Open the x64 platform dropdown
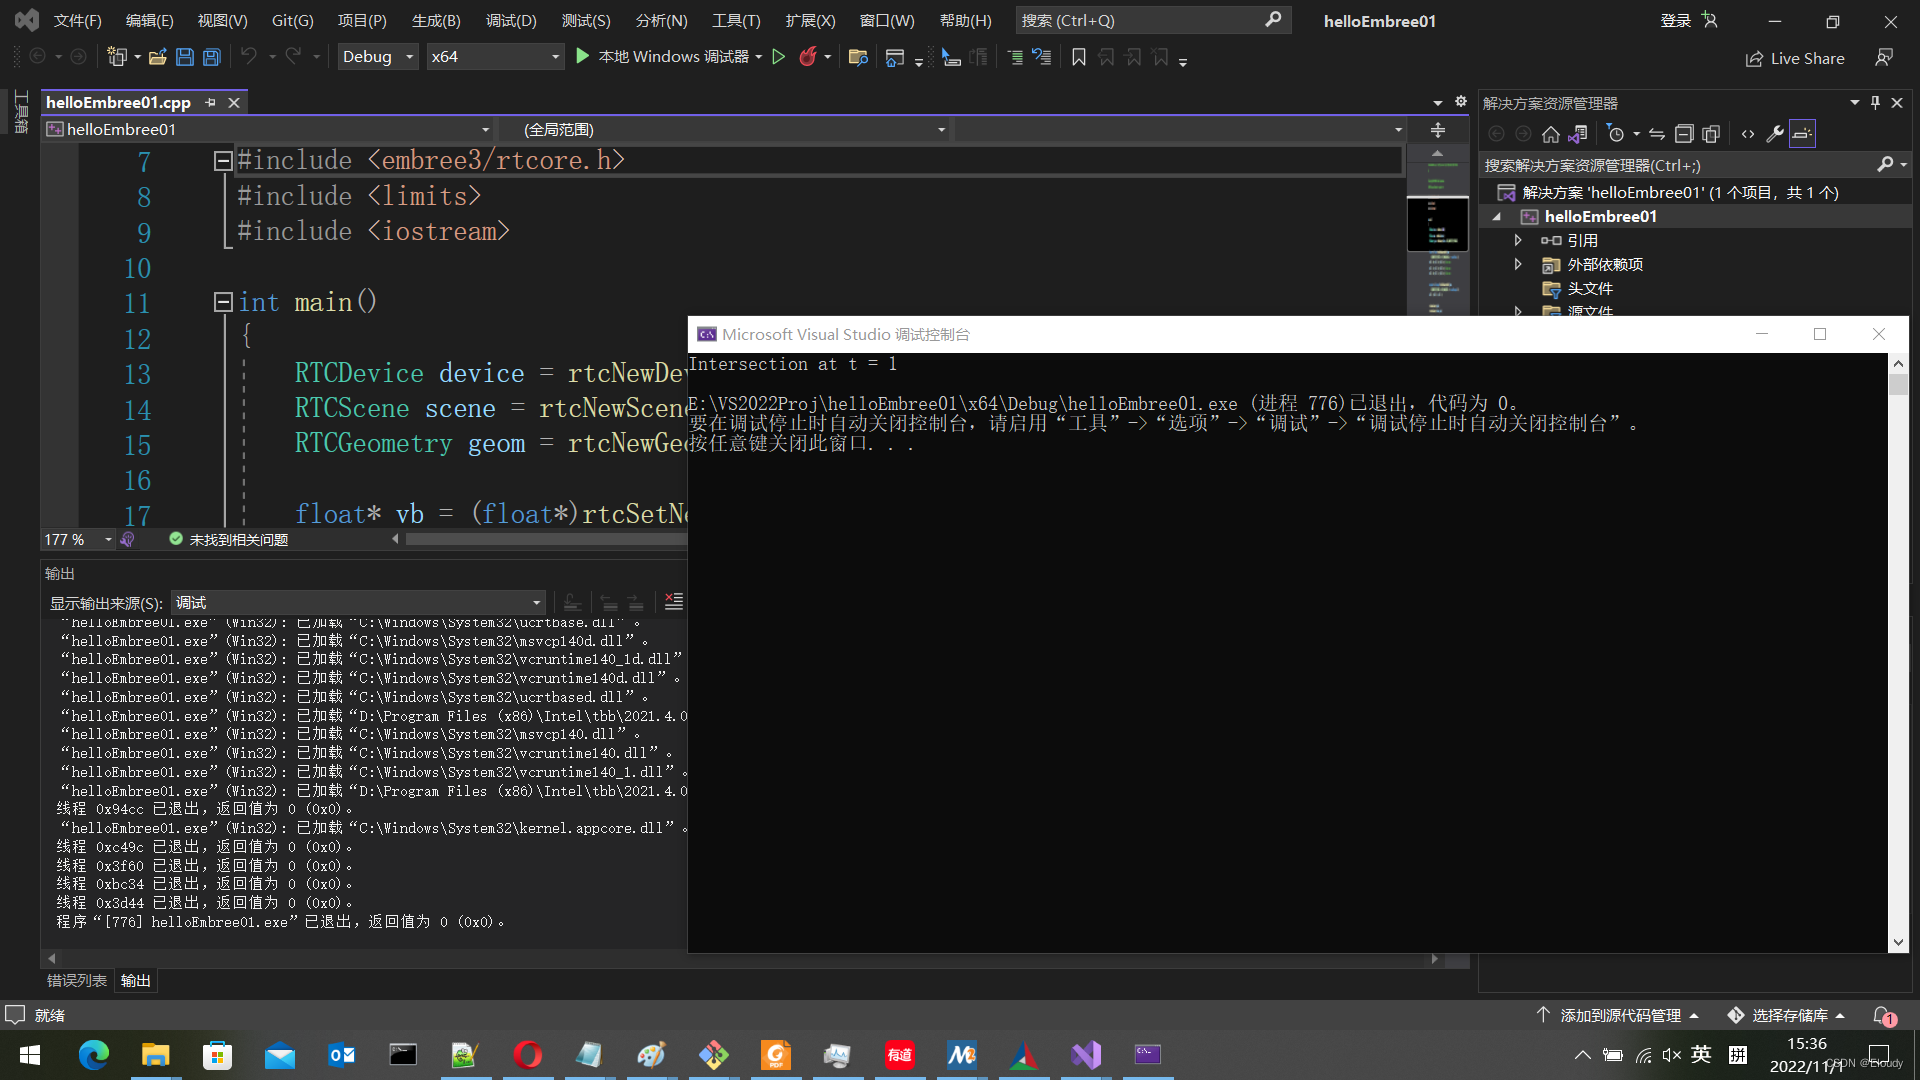The height and width of the screenshot is (1080, 1920). tap(494, 57)
